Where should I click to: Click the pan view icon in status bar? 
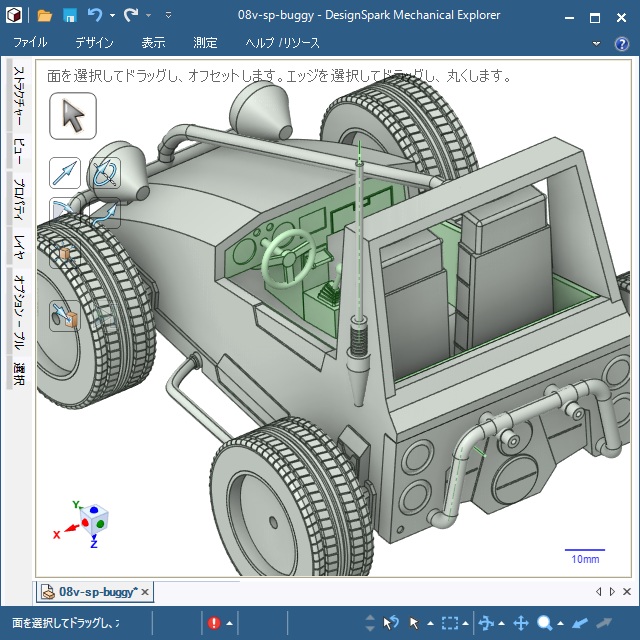520,623
